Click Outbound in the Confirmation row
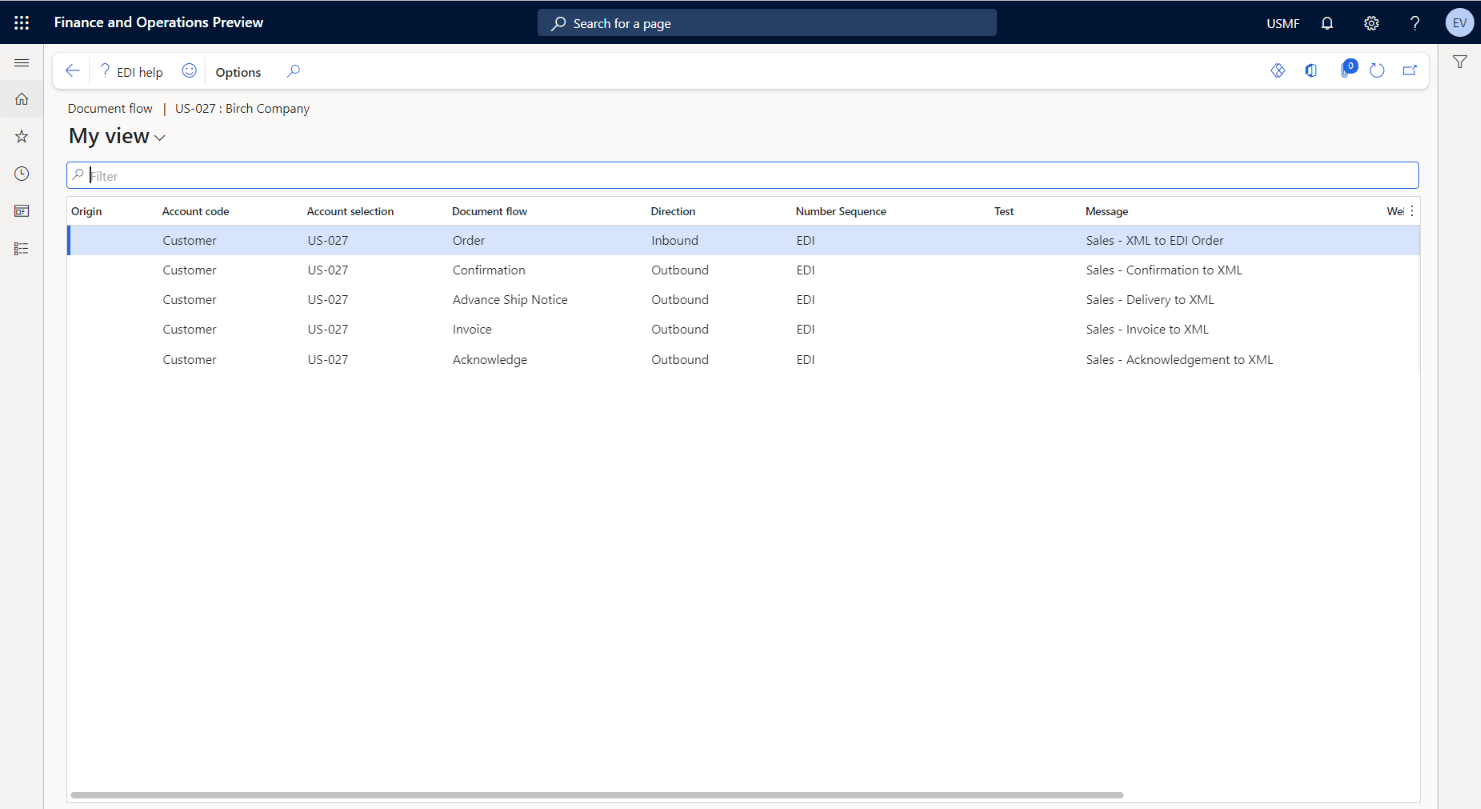 click(x=680, y=270)
